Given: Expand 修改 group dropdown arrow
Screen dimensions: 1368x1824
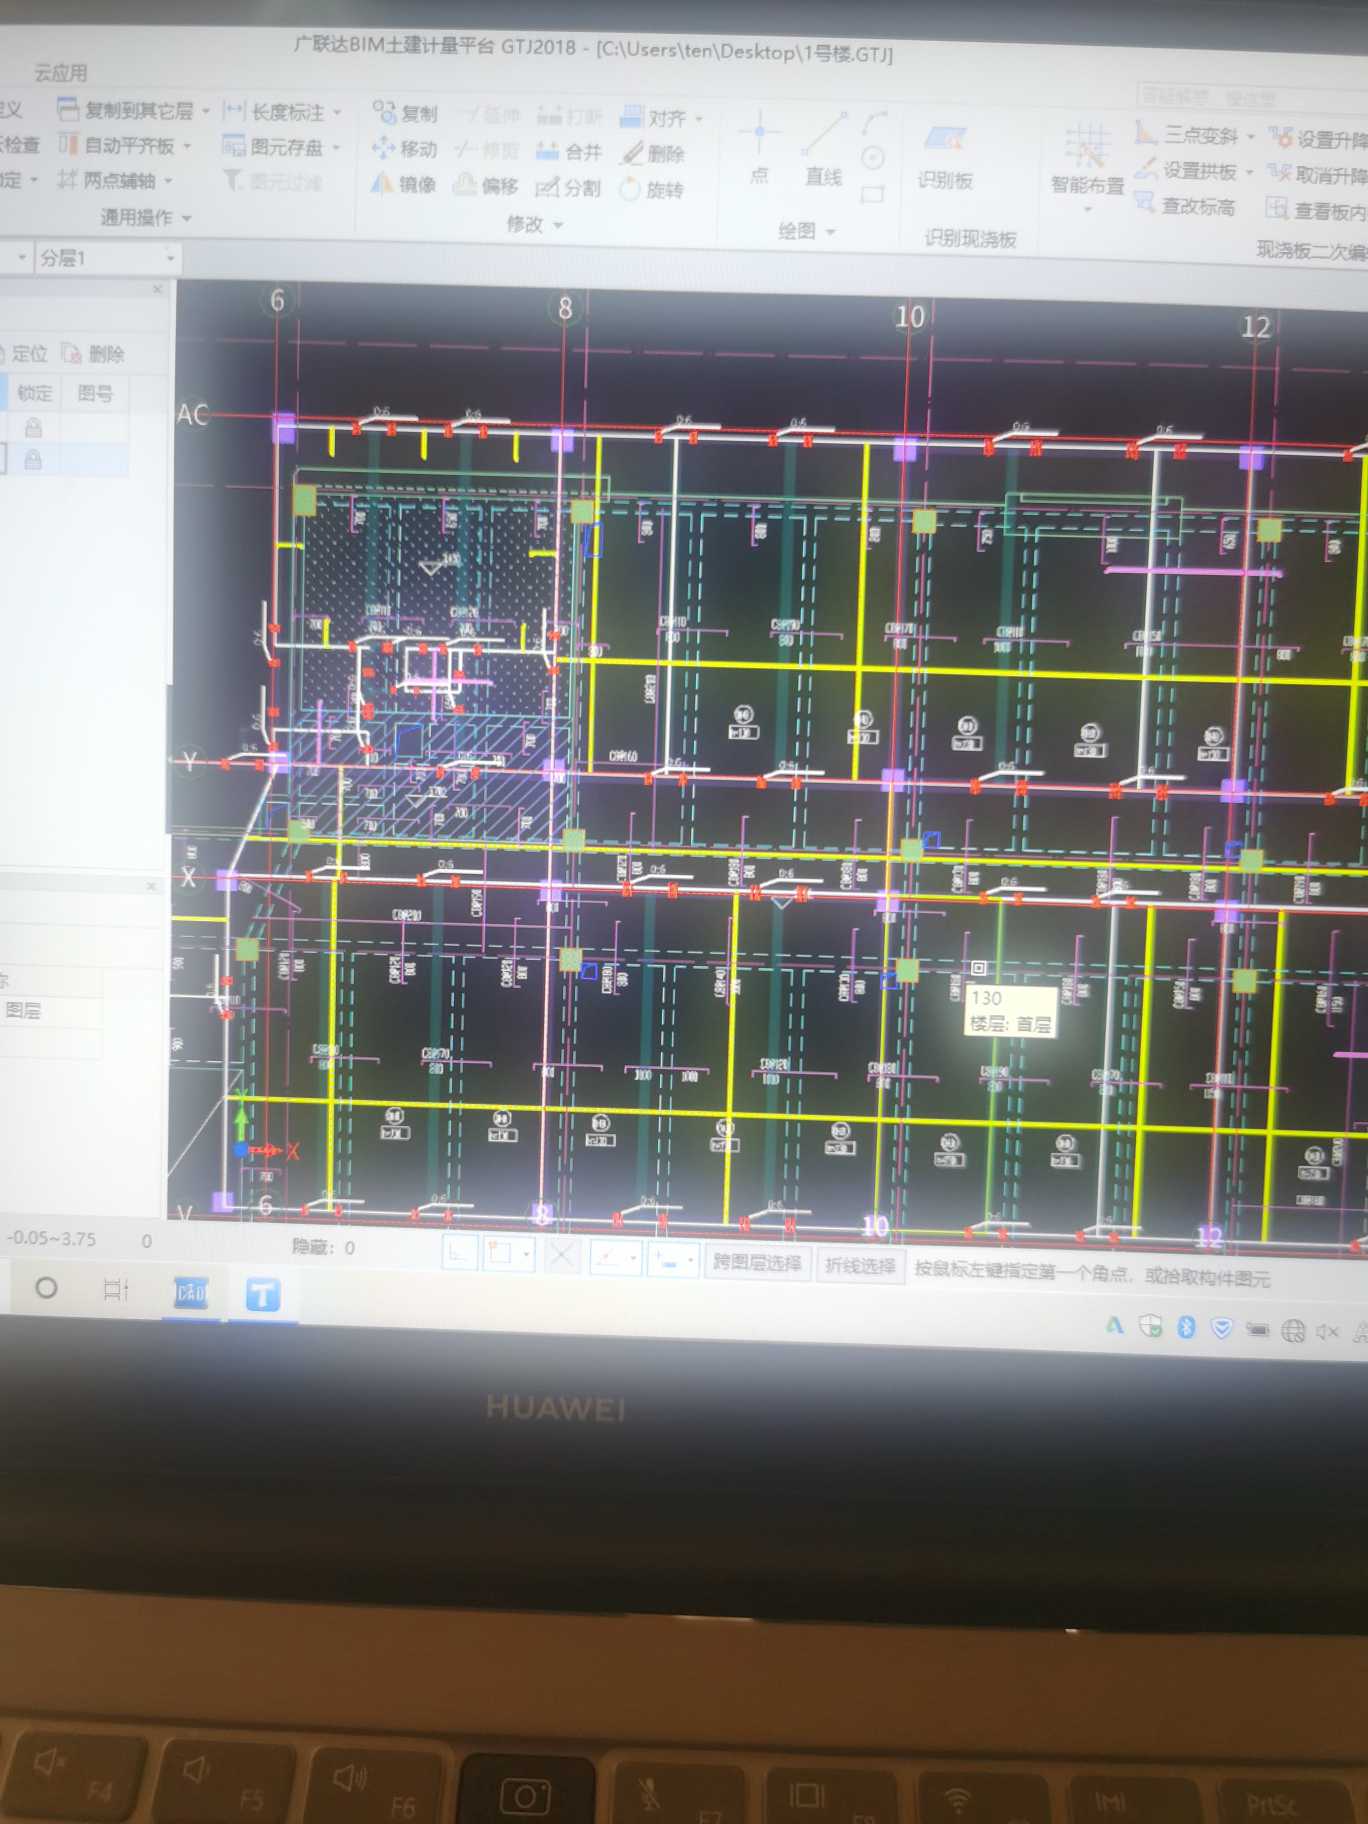Looking at the screenshot, I should pyautogui.click(x=558, y=225).
